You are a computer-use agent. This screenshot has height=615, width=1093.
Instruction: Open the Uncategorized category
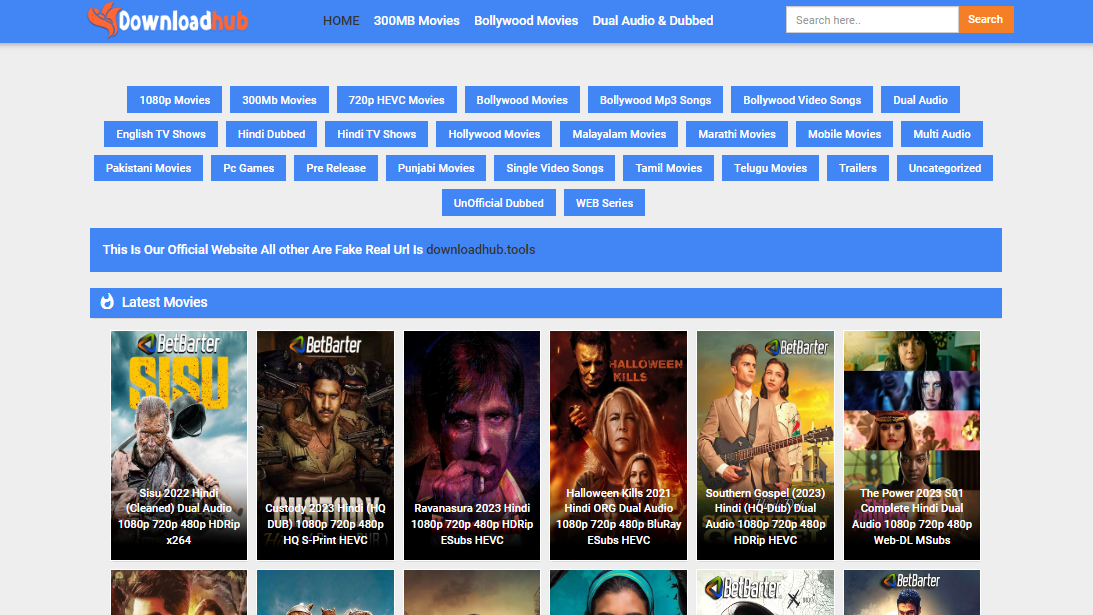[x=945, y=168]
